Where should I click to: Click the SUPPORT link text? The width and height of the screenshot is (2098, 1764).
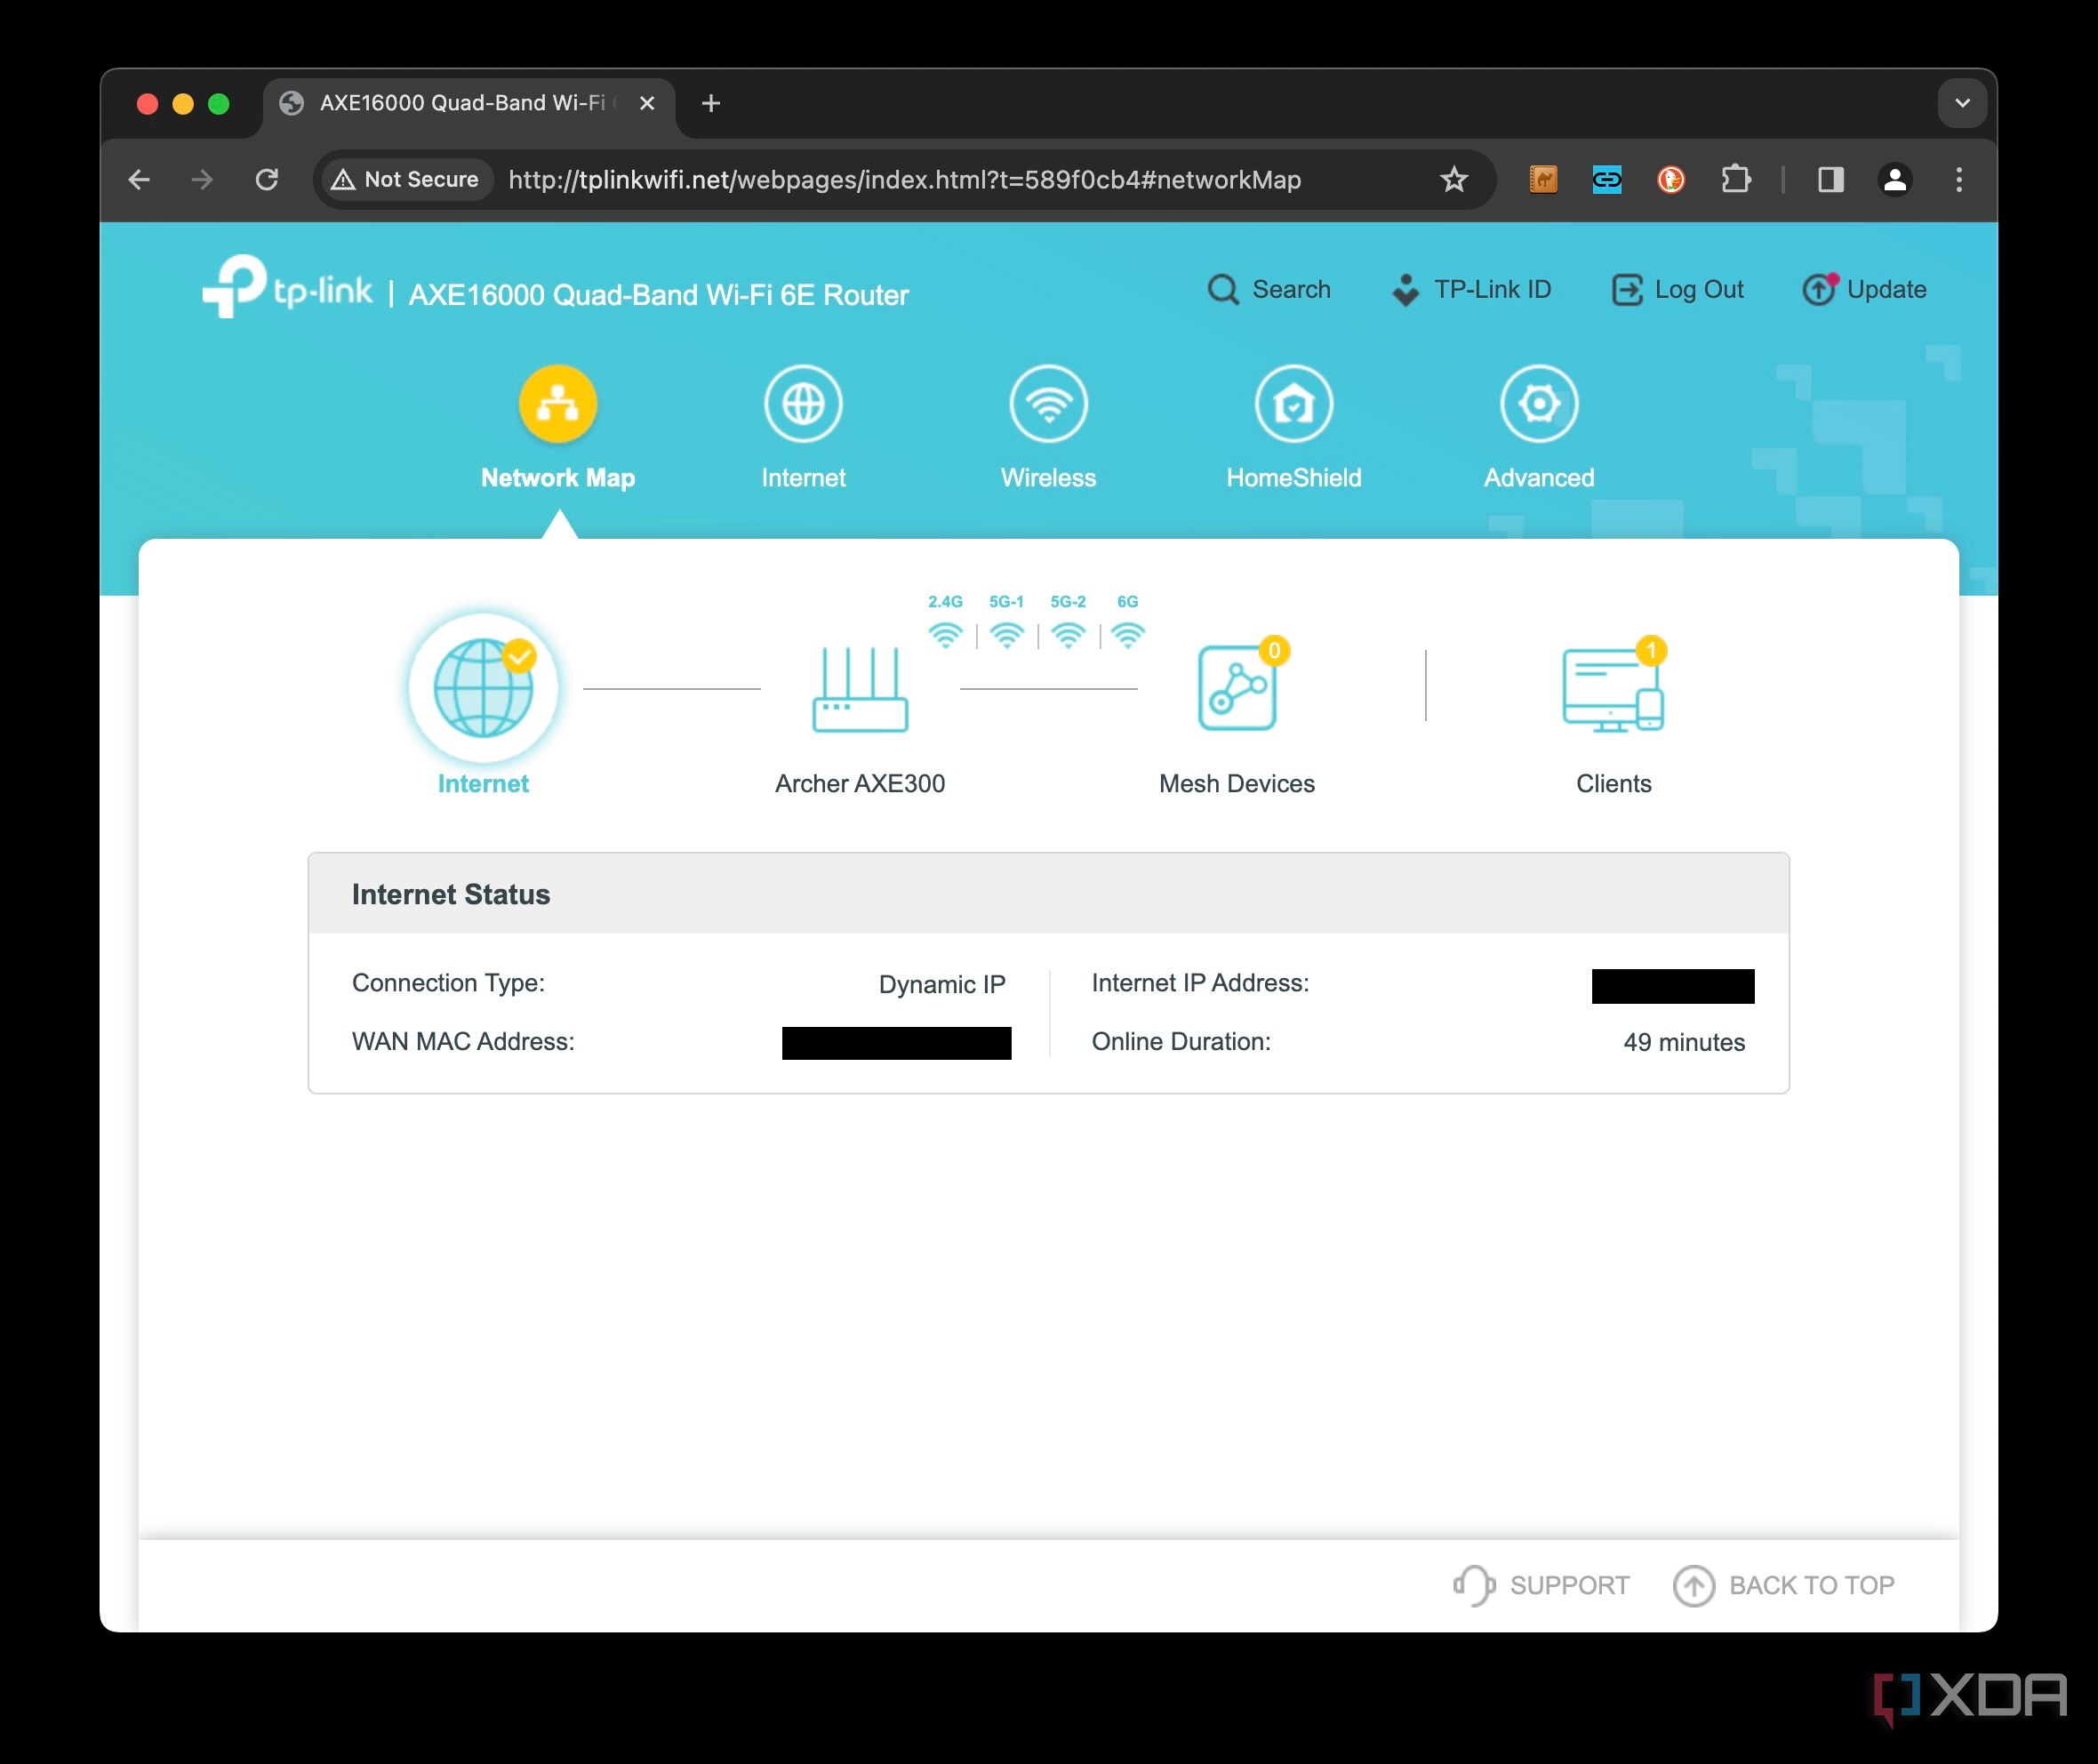[x=1569, y=1585]
